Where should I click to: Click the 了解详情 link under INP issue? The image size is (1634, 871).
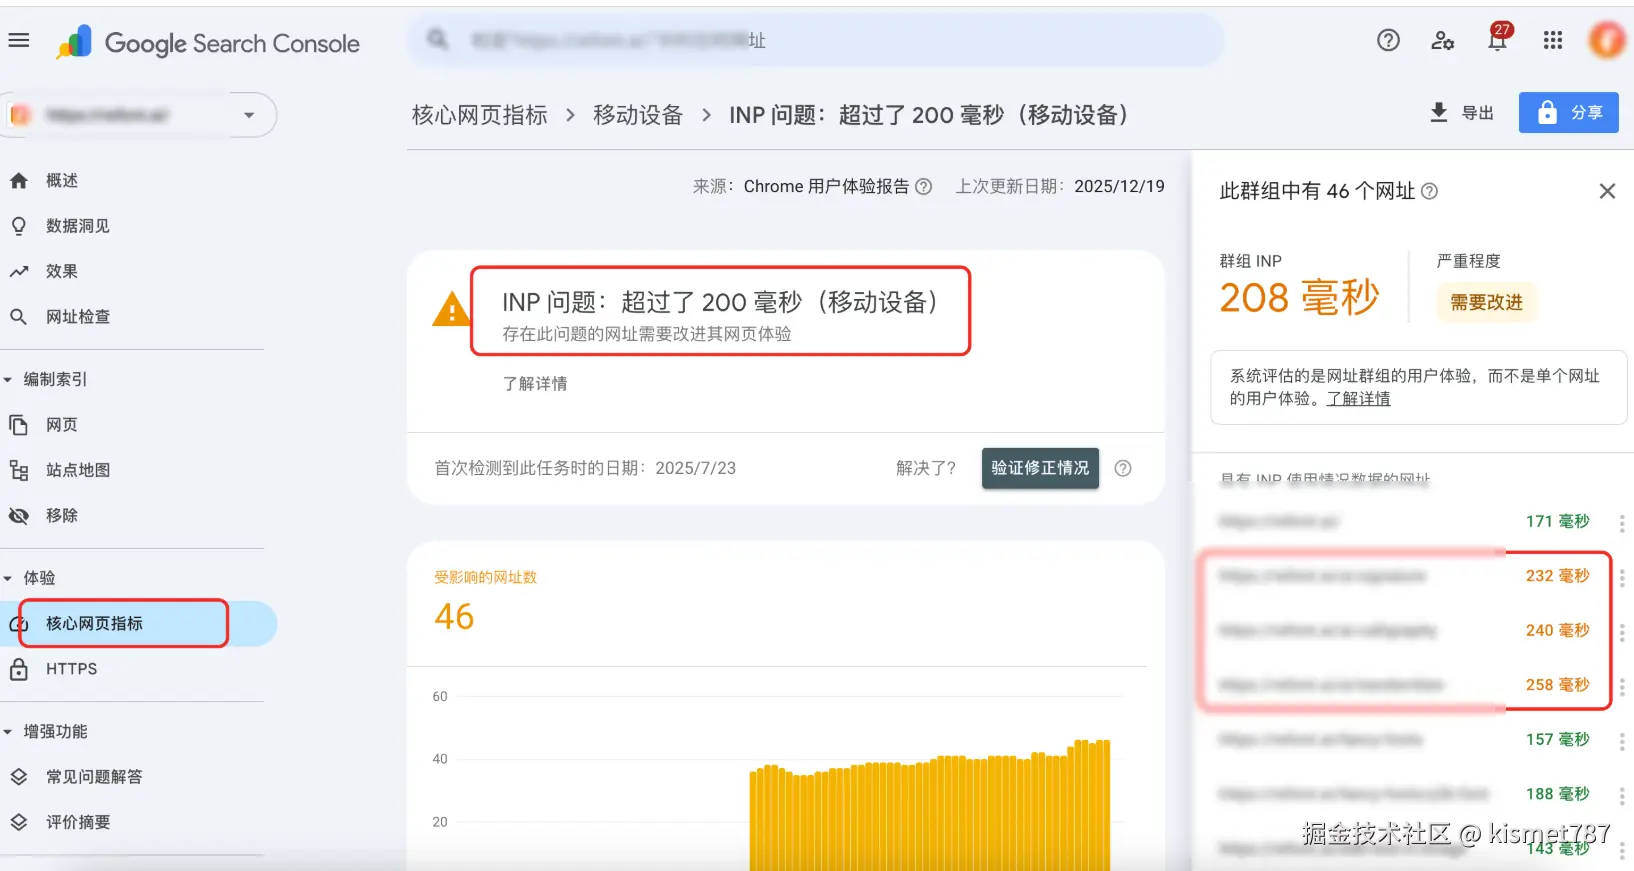coord(535,384)
